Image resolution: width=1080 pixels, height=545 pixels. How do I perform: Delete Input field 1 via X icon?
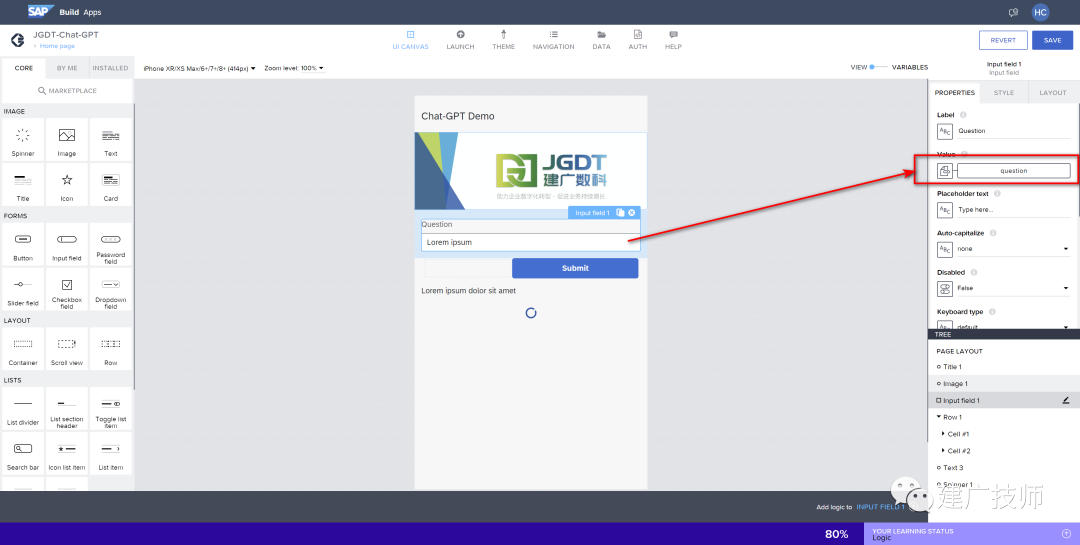(x=632, y=213)
